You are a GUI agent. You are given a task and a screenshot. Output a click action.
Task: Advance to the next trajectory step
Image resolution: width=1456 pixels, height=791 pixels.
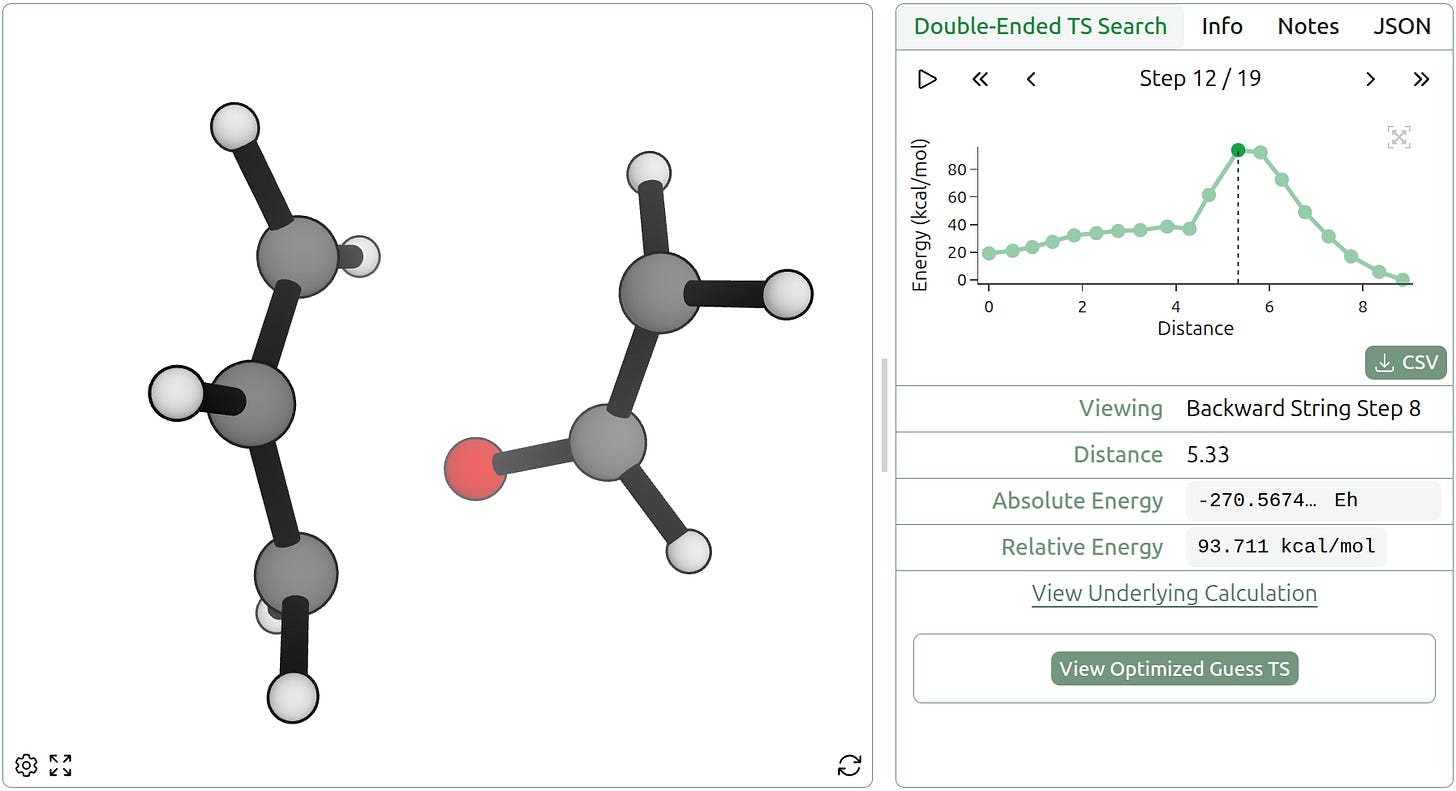point(1370,79)
